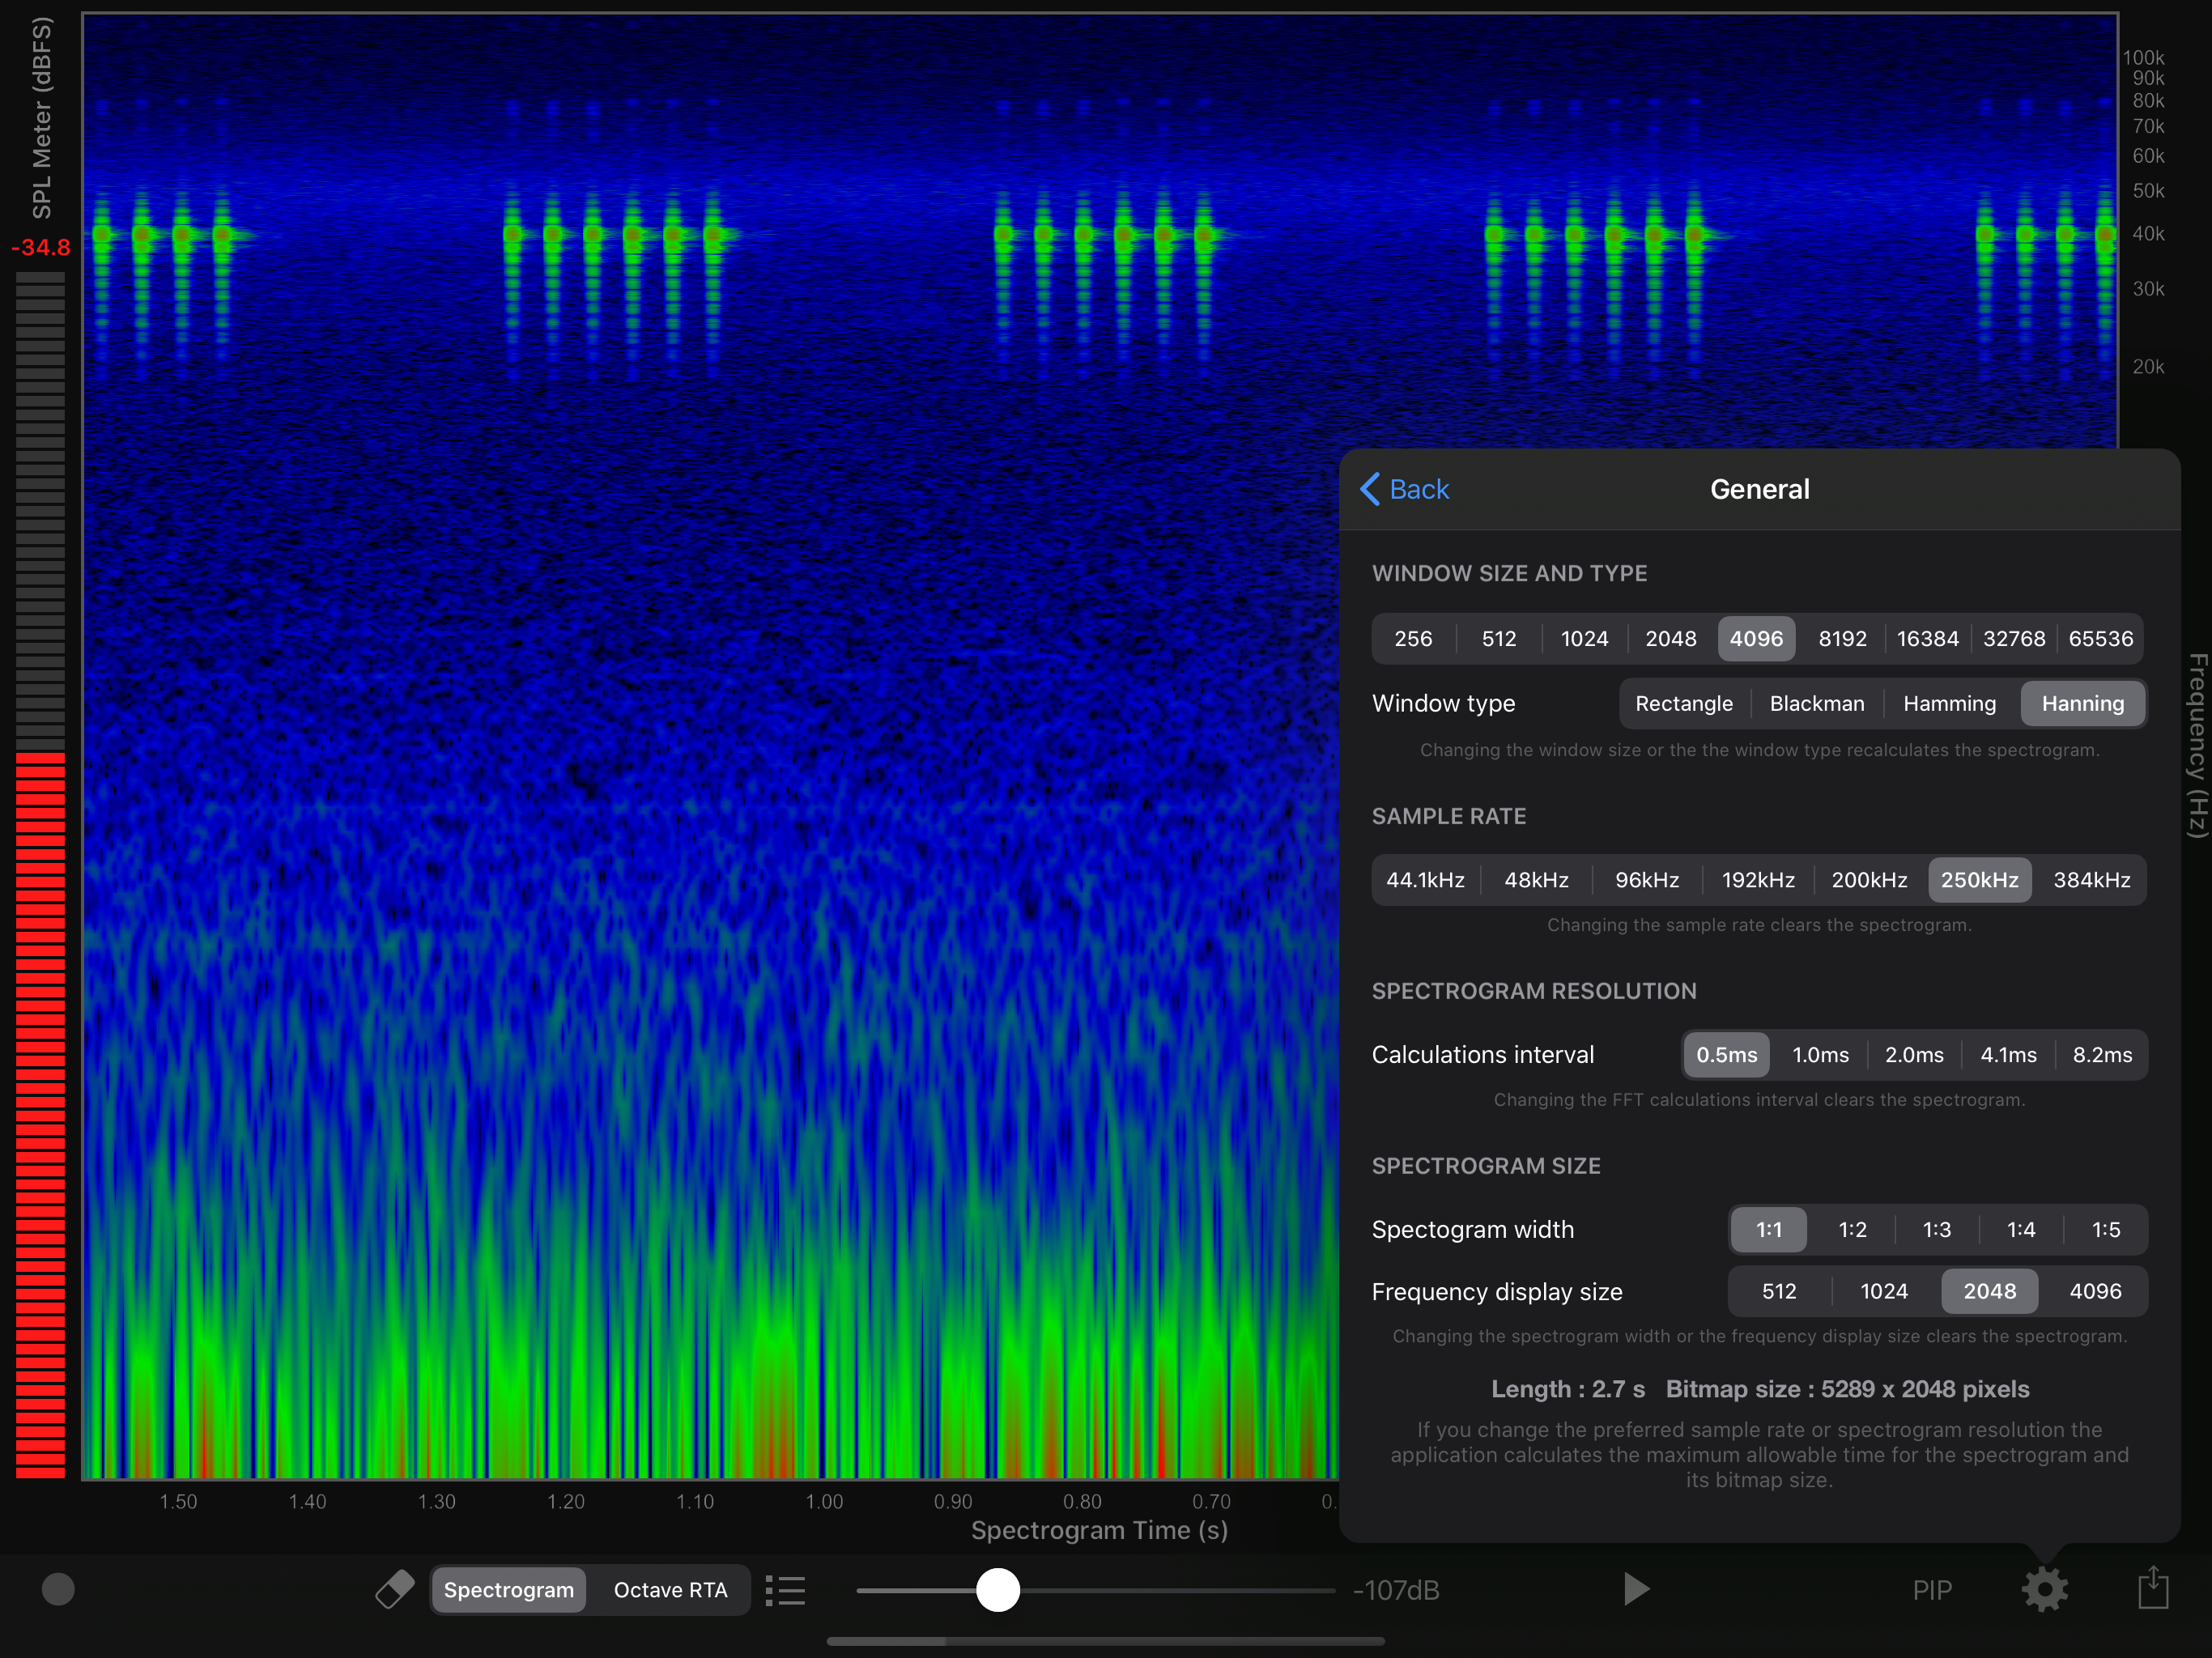Click the eraser clear icon
This screenshot has width=2212, height=1658.
coord(394,1589)
